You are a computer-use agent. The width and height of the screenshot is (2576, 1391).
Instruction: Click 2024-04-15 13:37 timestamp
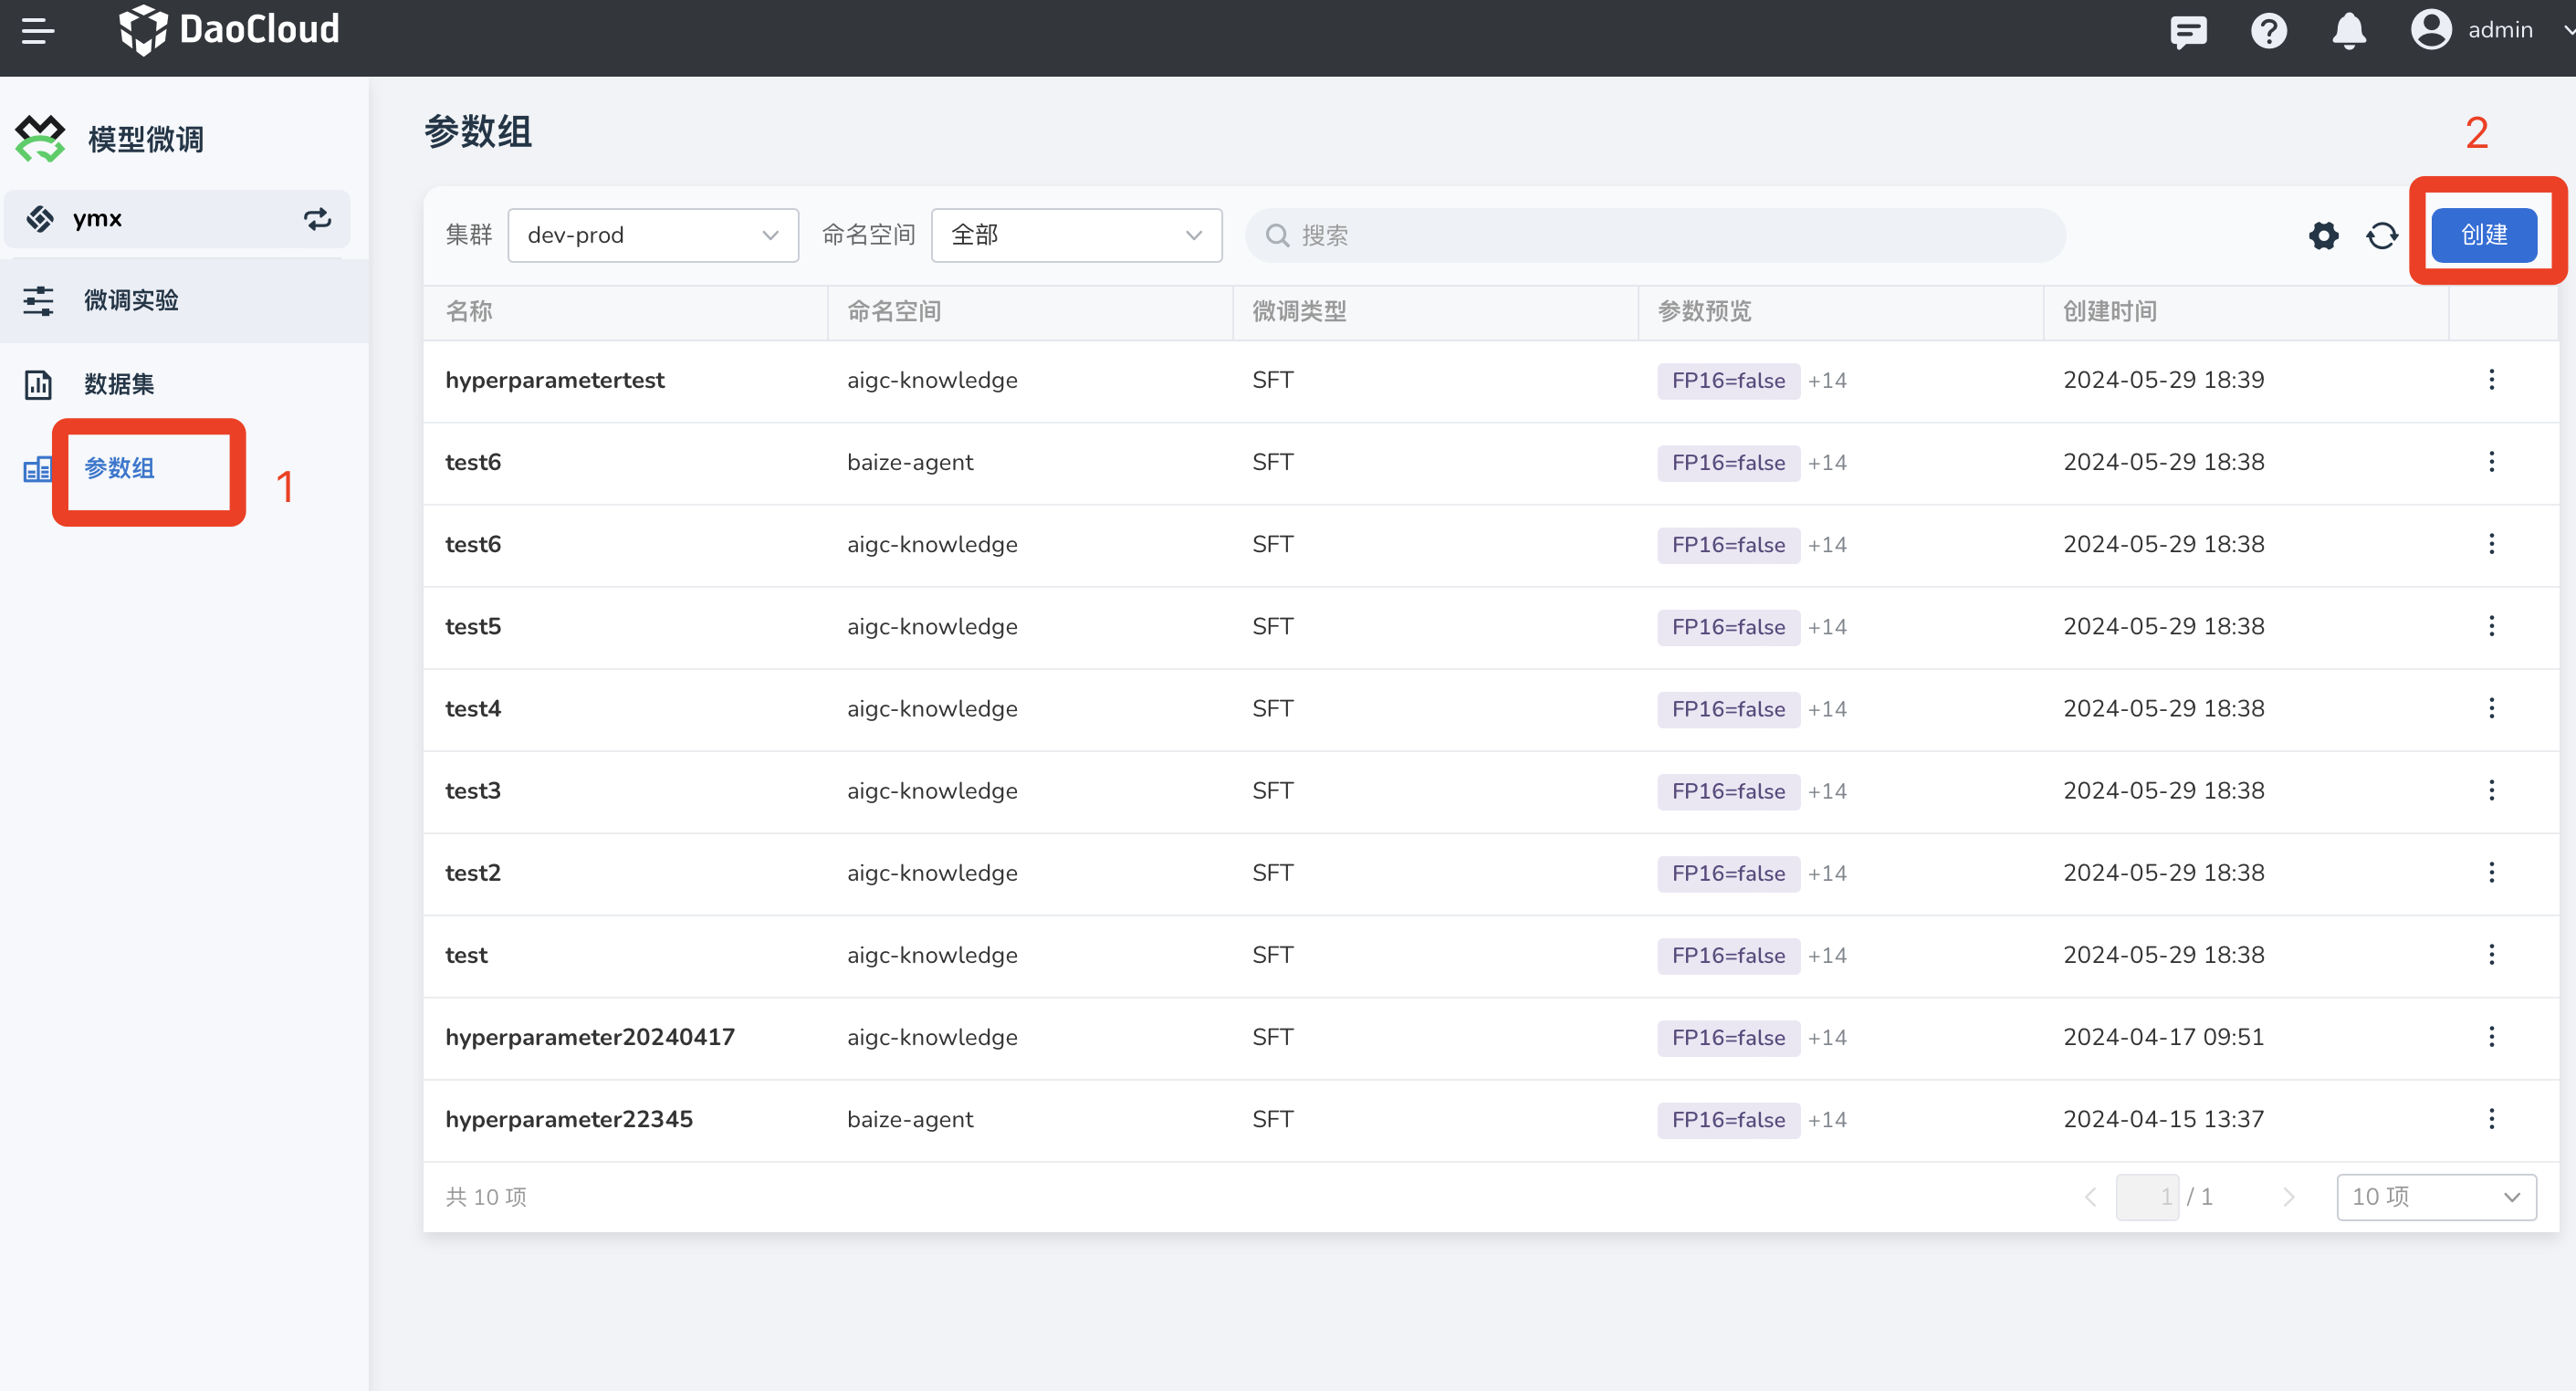point(2164,1119)
